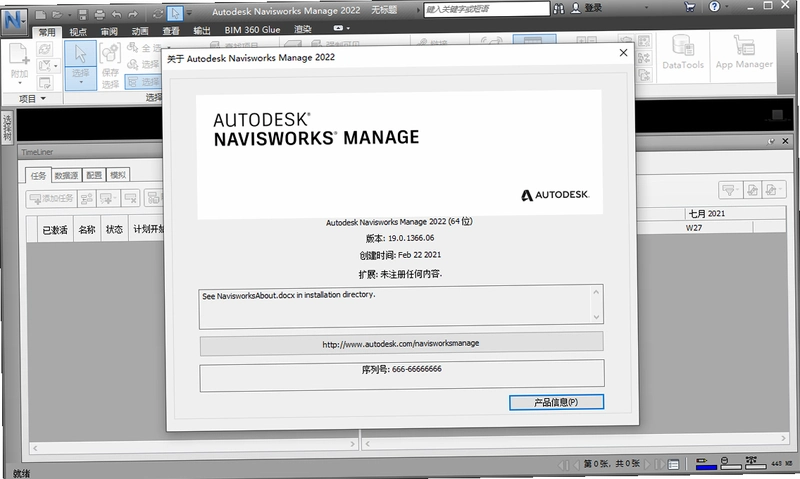The width and height of the screenshot is (800, 479).
Task: Select the 模拟 tab in TimeLiner
Action: 118,174
